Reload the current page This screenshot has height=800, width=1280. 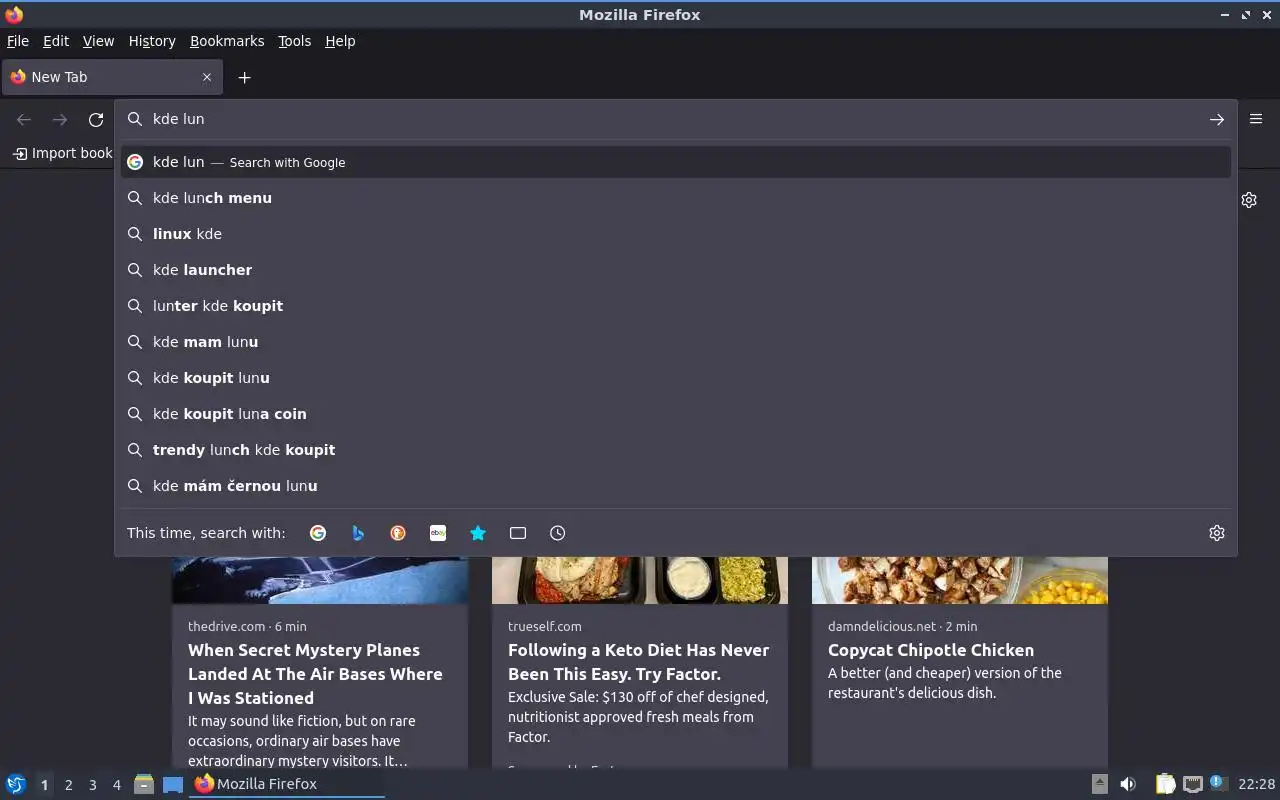click(96, 119)
